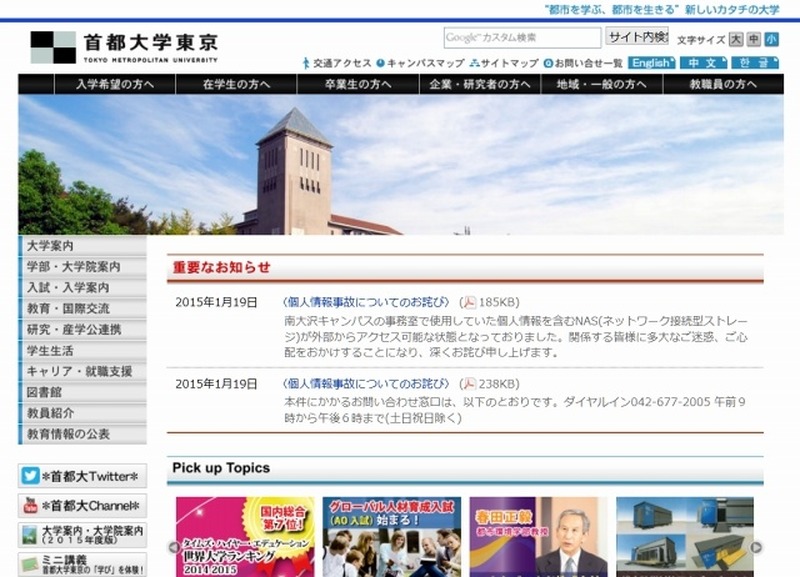
Task: Open 交通アクセス via its walking icon
Action: pyautogui.click(x=306, y=63)
